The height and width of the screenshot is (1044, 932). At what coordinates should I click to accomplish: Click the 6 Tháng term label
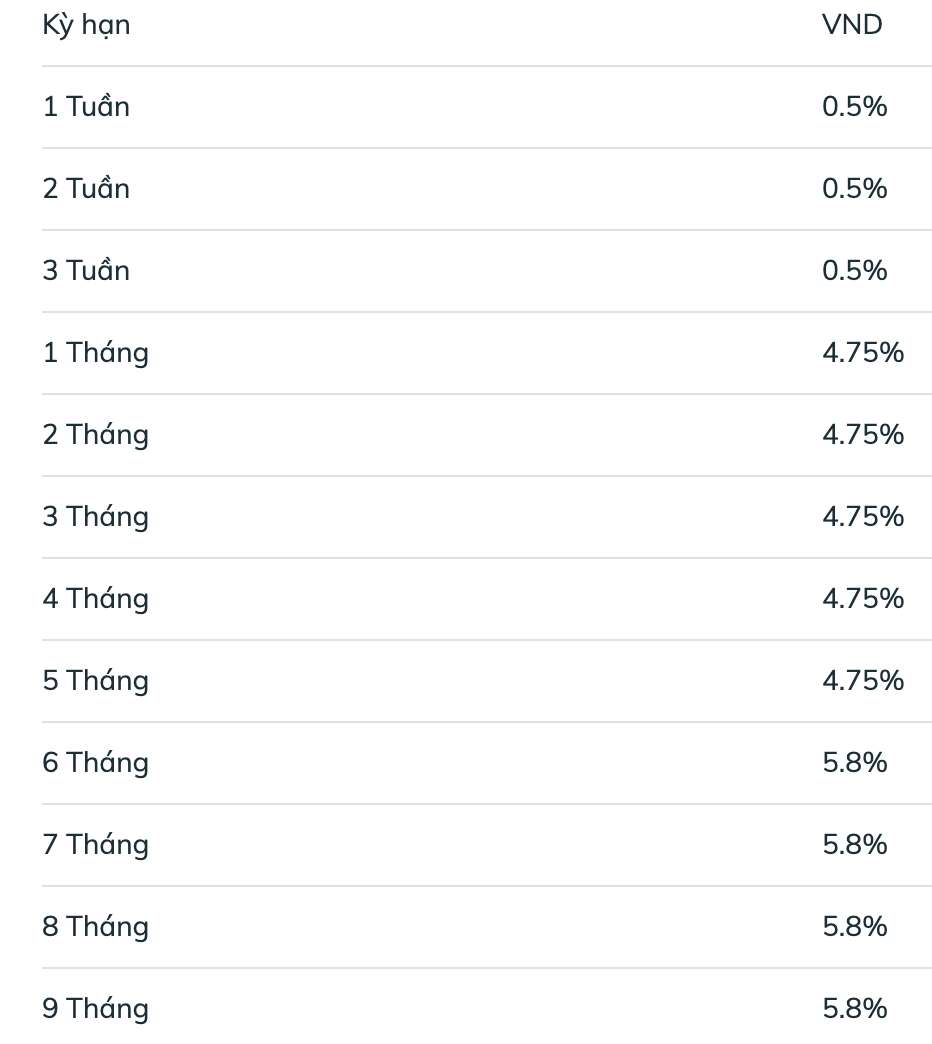pyautogui.click(x=95, y=763)
